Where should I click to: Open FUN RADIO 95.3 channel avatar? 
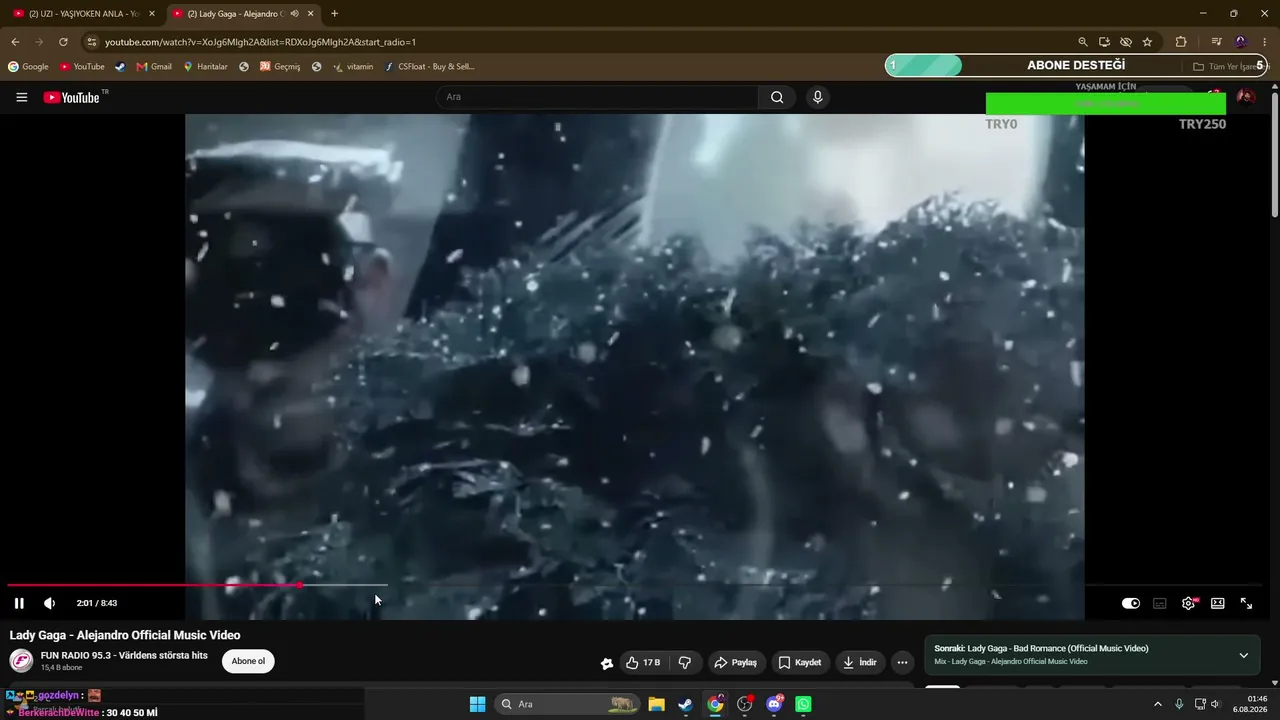21,661
